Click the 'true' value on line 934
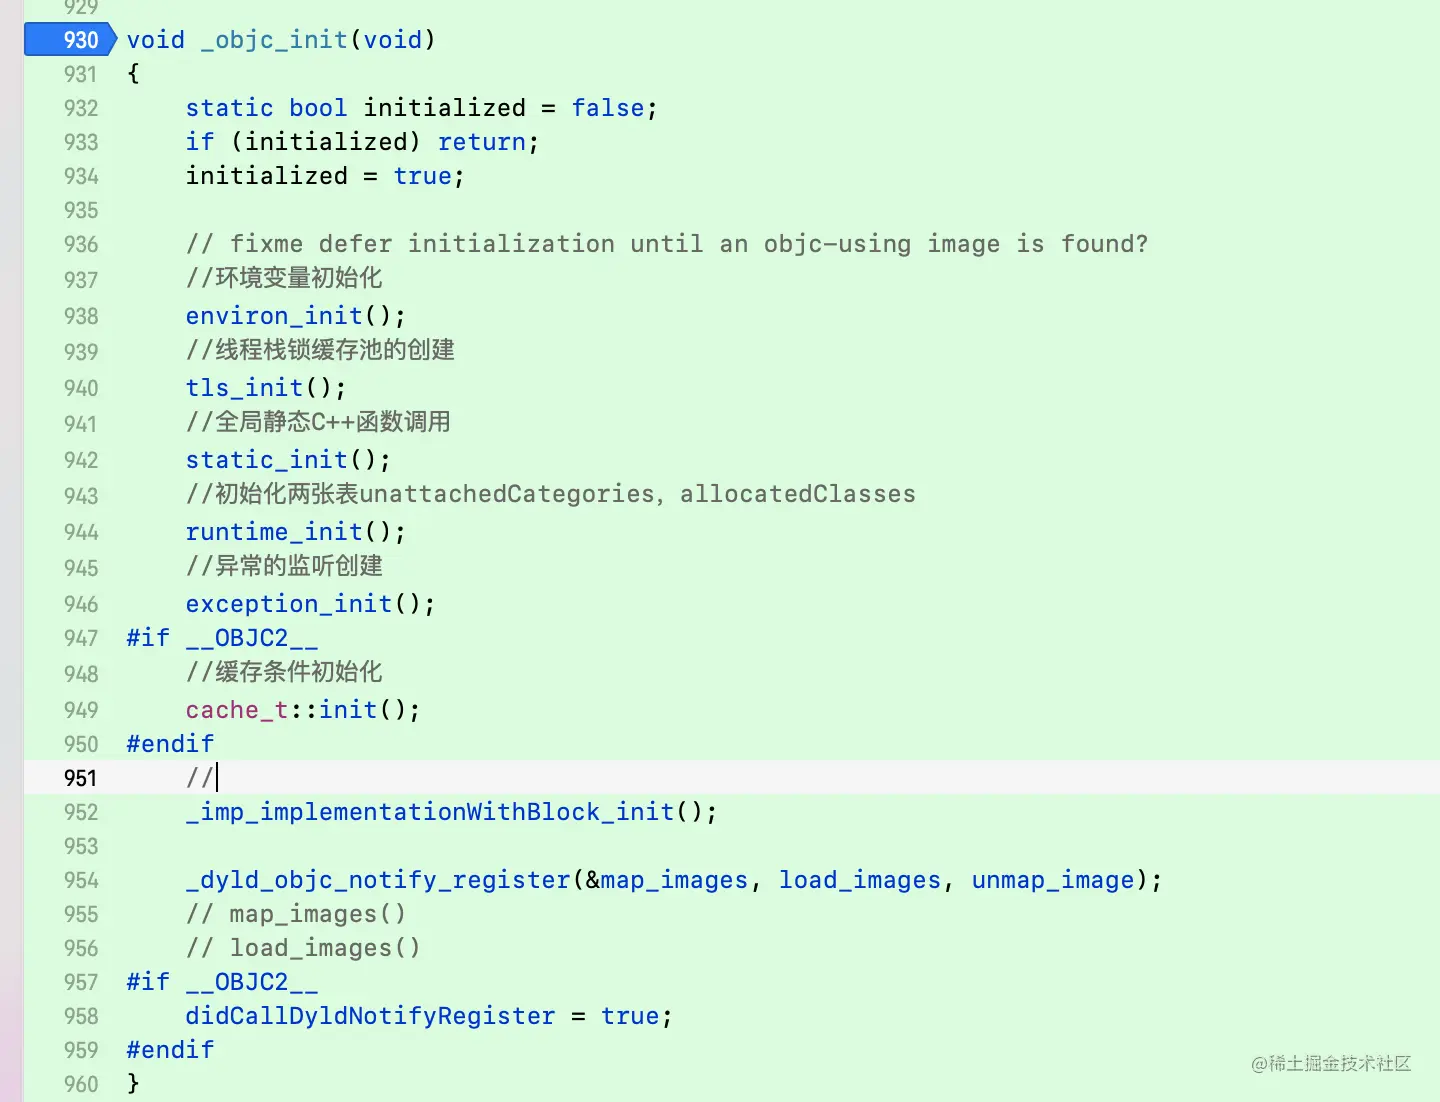 [x=422, y=176]
